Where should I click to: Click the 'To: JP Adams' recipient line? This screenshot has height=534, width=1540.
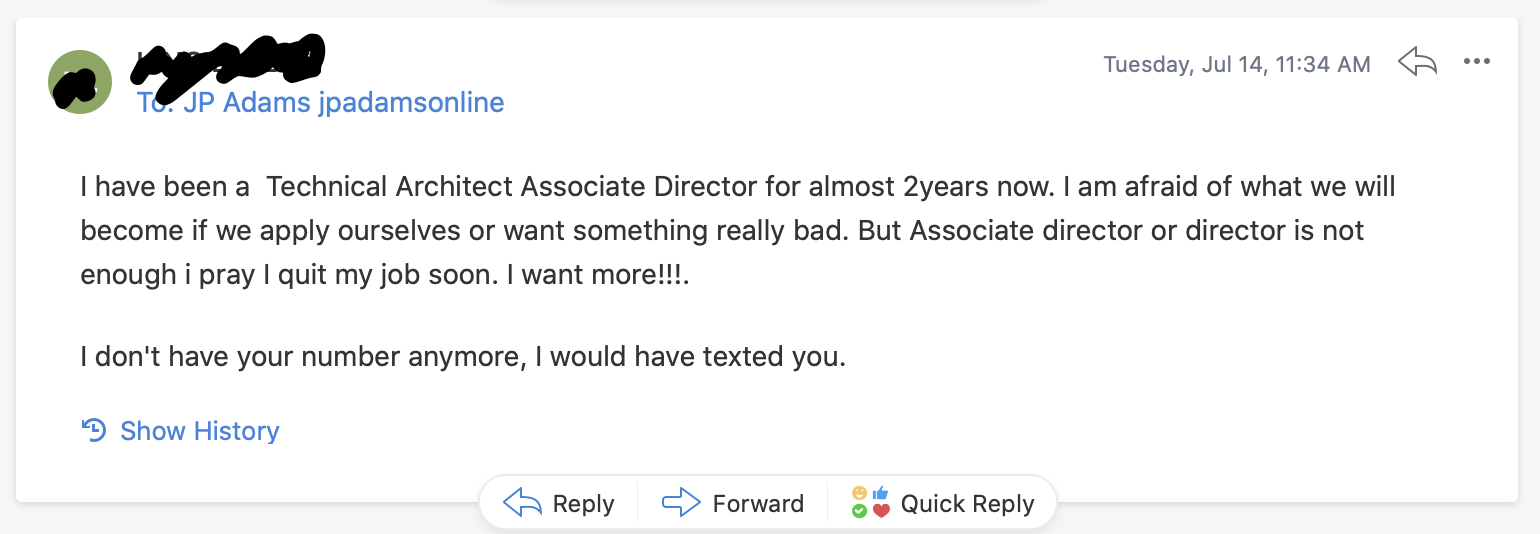tap(320, 102)
